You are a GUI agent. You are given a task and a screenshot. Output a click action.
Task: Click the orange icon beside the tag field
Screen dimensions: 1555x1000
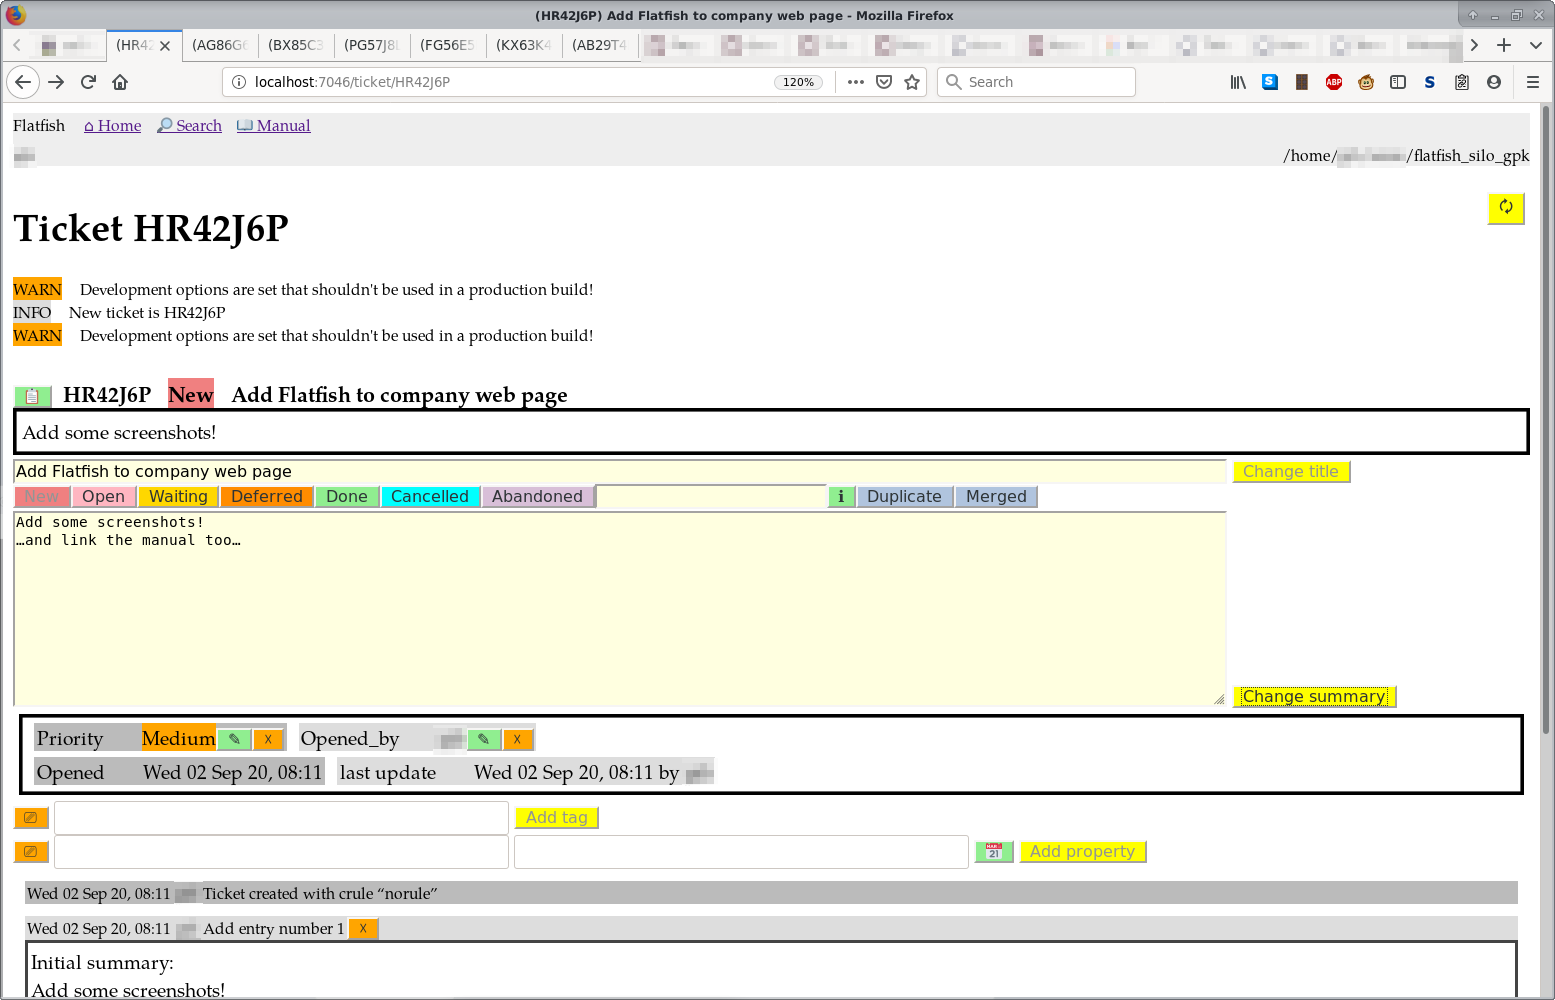[x=31, y=818]
